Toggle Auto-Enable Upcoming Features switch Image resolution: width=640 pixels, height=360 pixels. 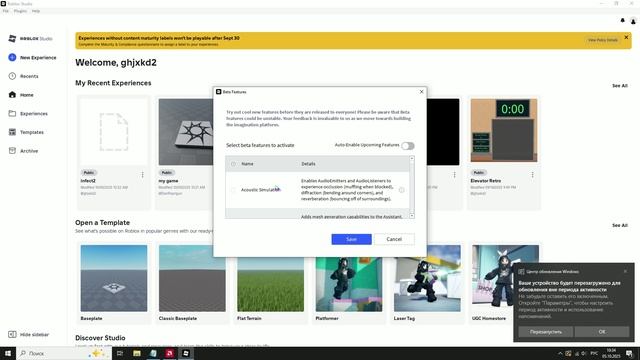coord(408,146)
